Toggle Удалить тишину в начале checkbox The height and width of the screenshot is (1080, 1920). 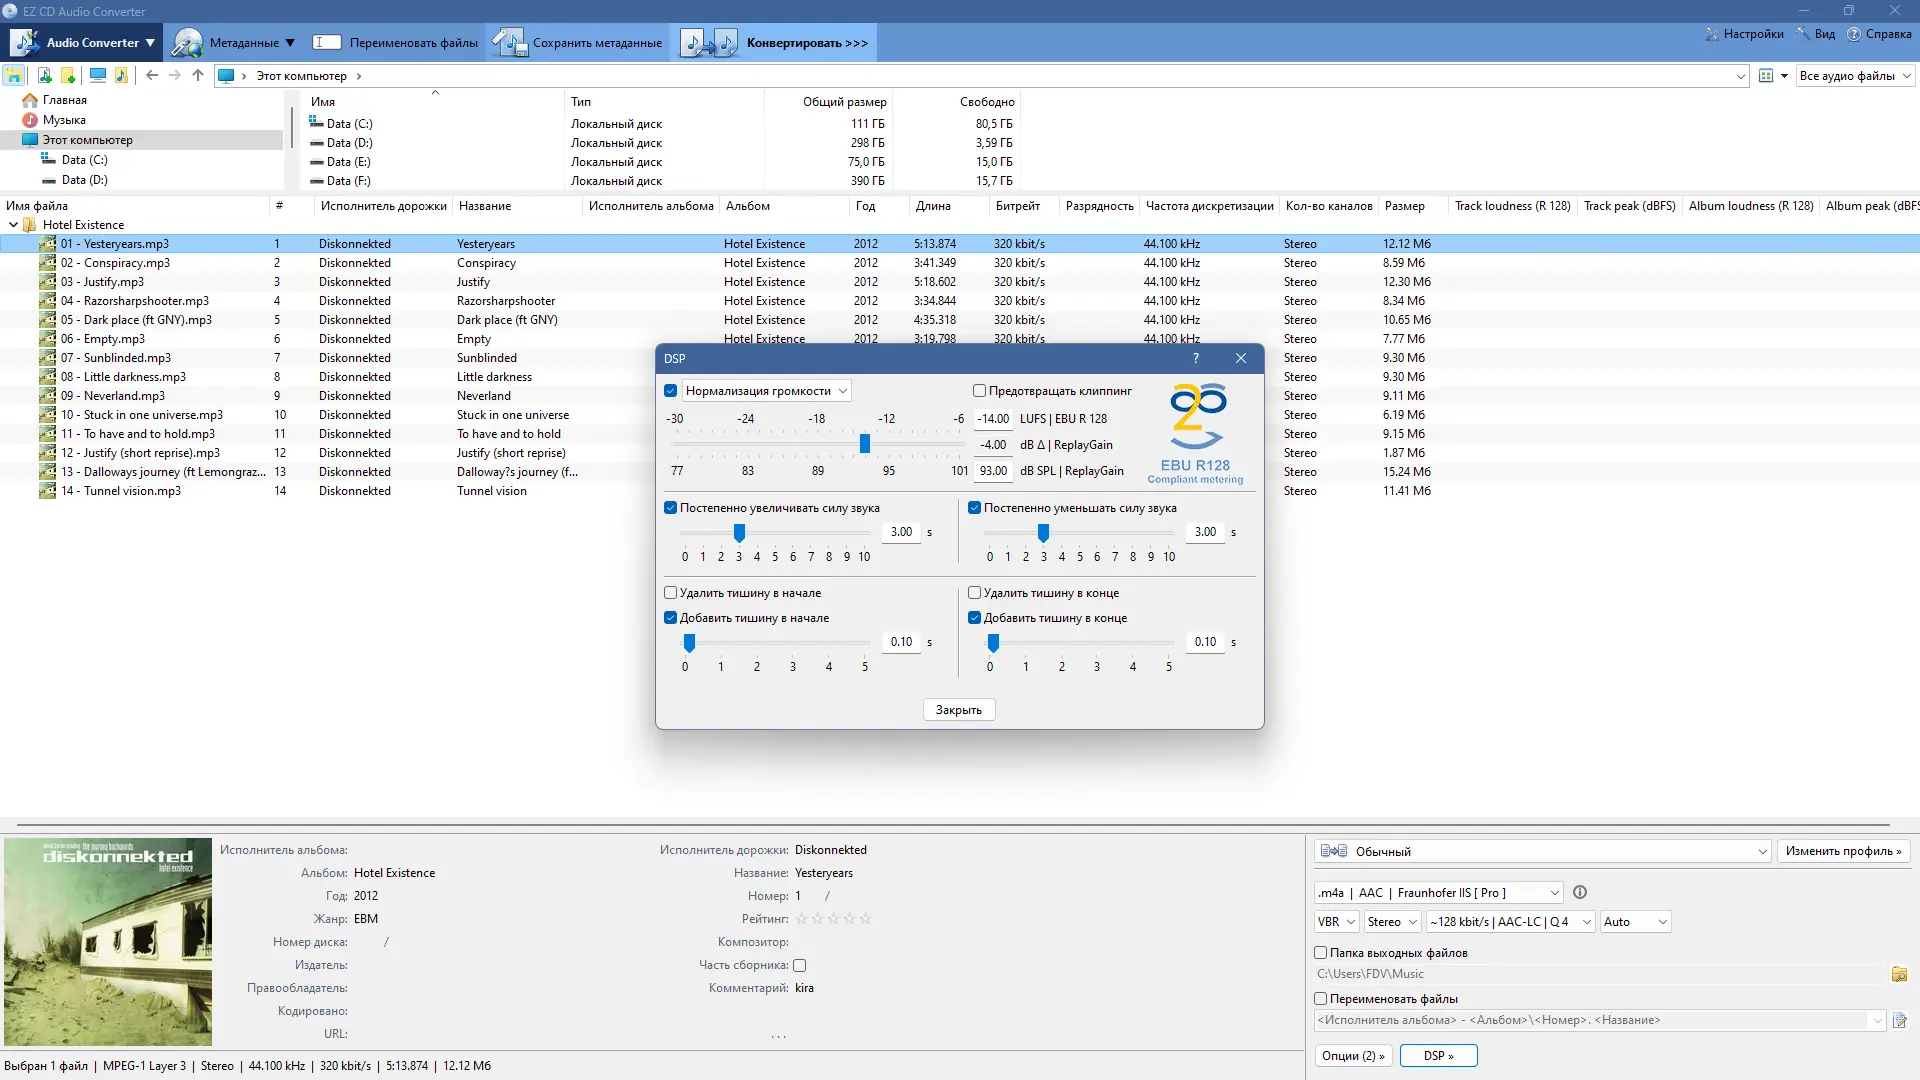(x=671, y=593)
